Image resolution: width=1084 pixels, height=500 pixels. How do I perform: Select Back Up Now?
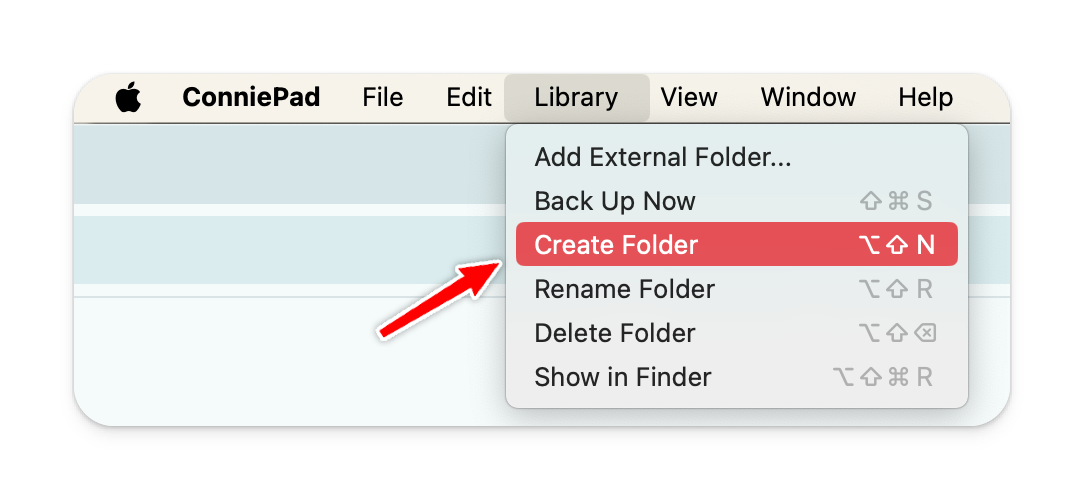615,201
